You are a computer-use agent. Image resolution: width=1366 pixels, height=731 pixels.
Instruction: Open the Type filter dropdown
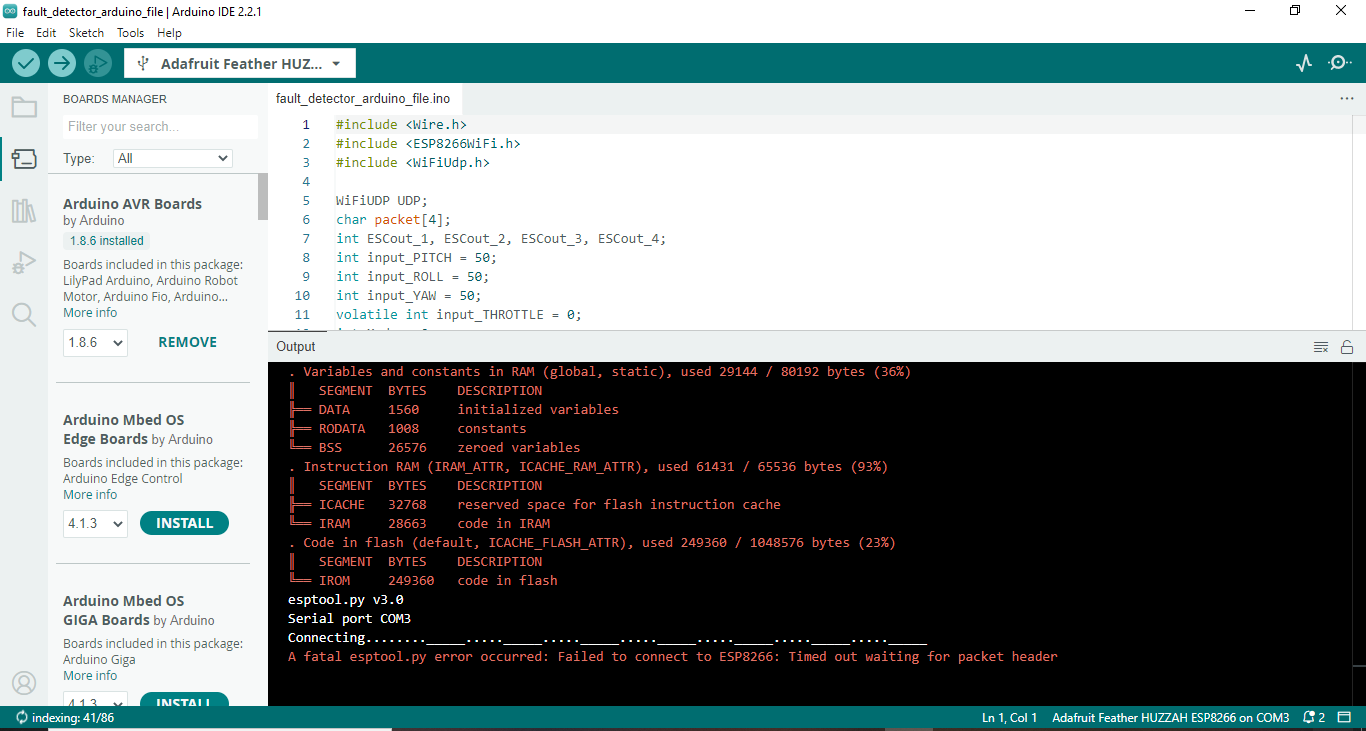click(174, 158)
